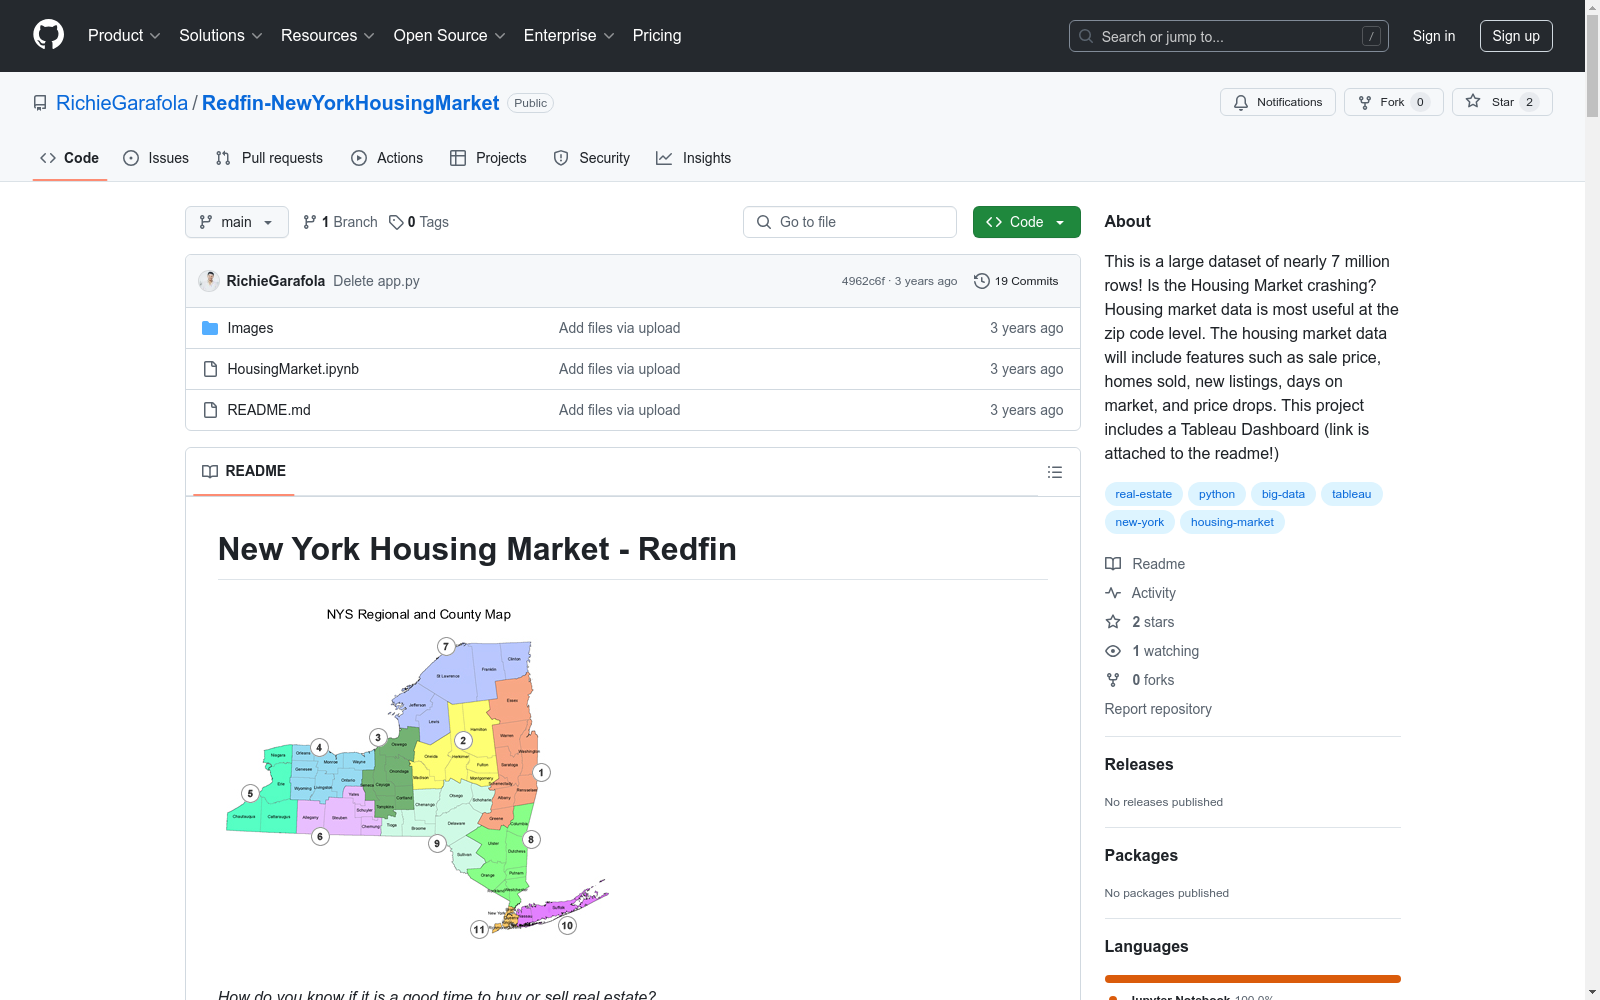View the 19 Commits history

(x=1016, y=281)
